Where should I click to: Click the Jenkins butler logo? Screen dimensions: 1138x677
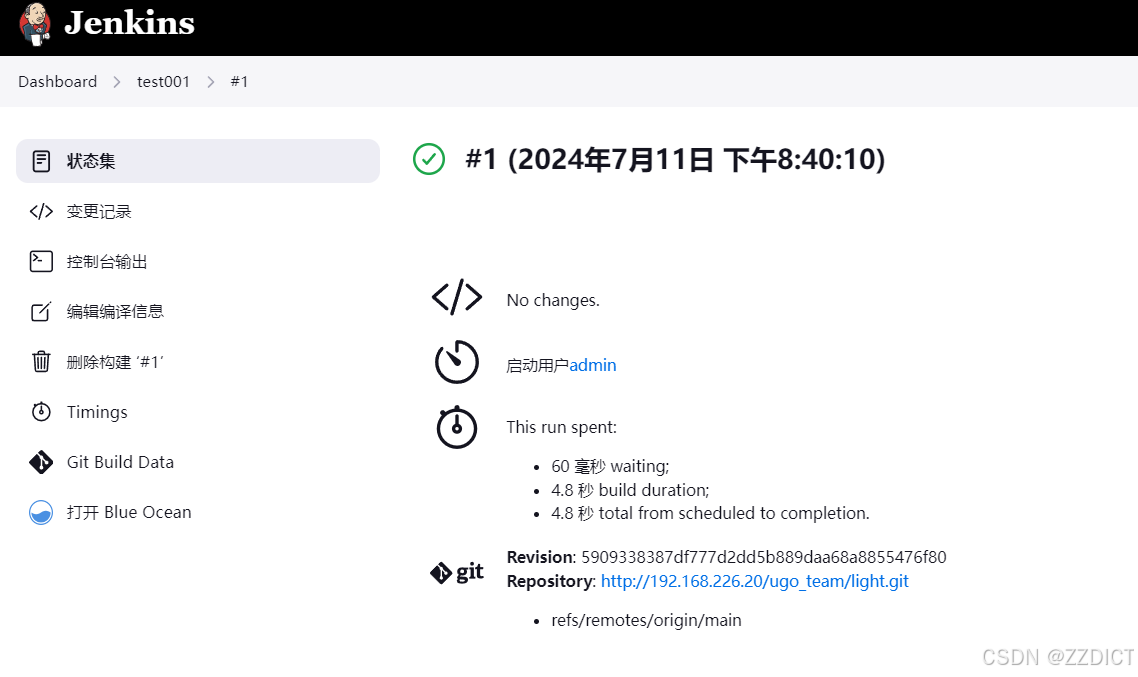[x=35, y=24]
